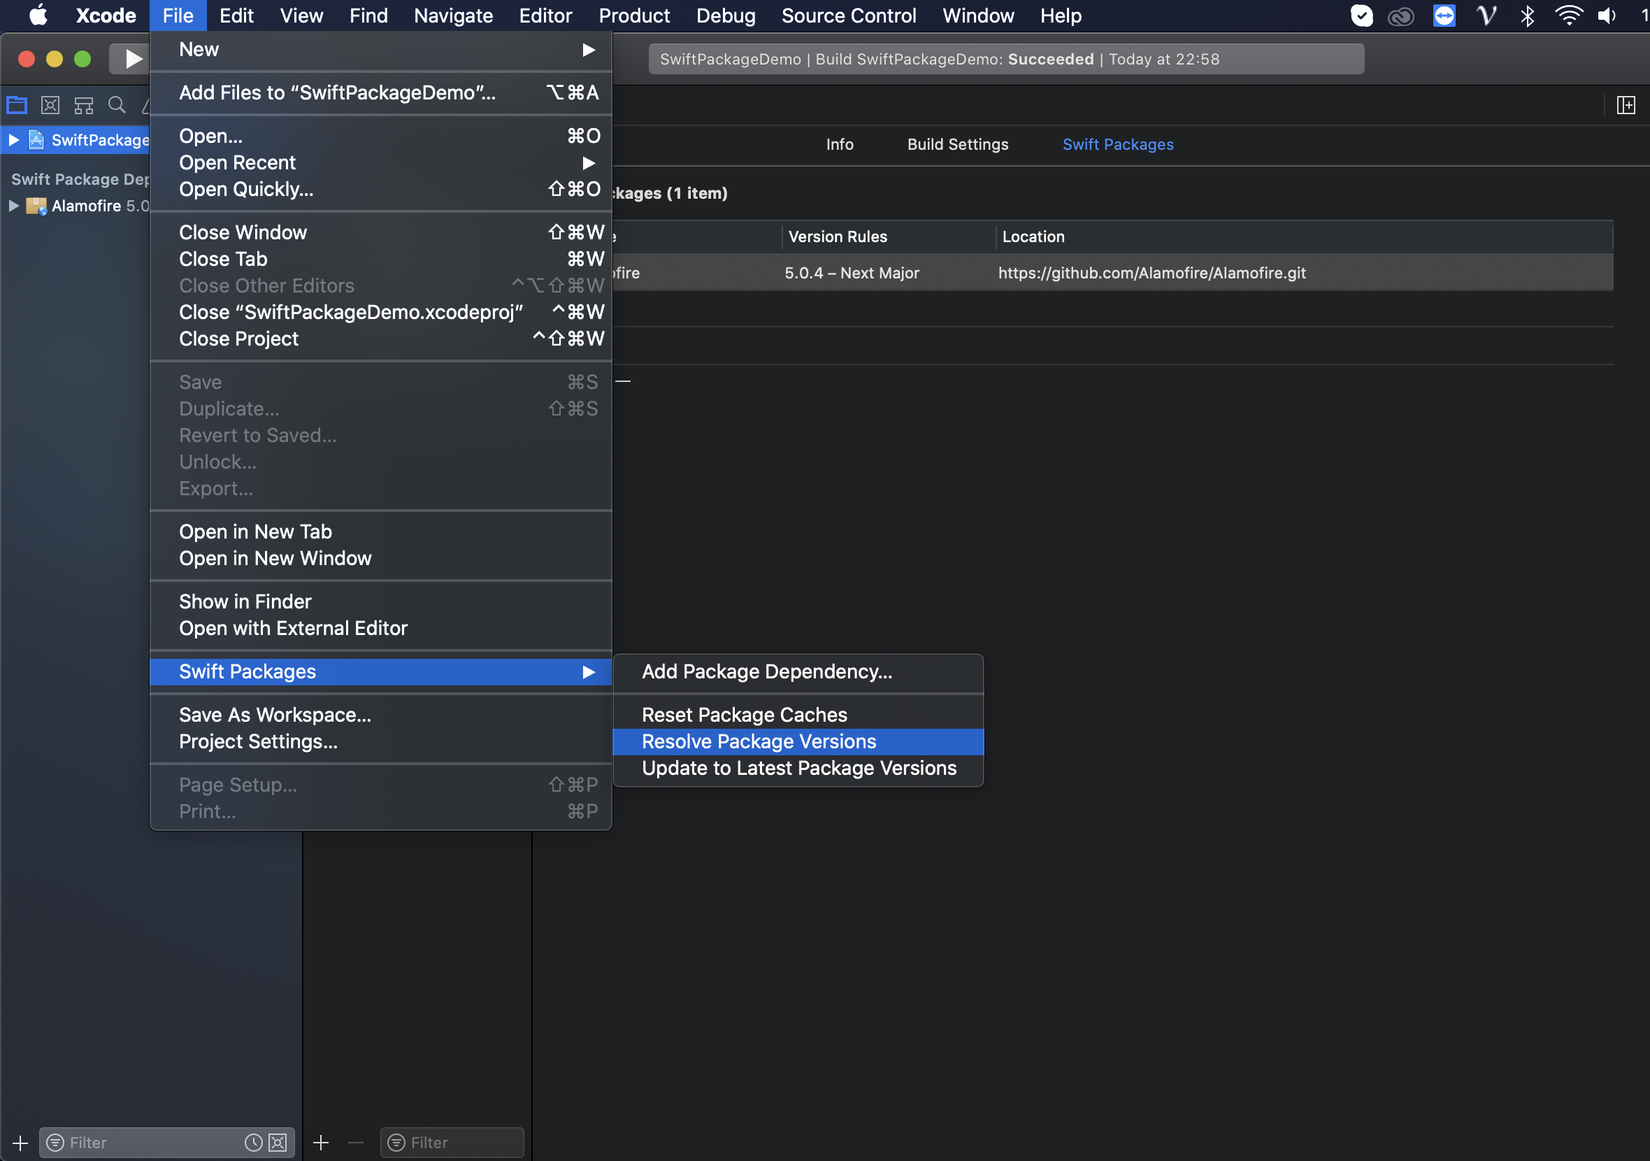The image size is (1650, 1161).
Task: Toggle recent files filter clock icon
Action: (254, 1142)
